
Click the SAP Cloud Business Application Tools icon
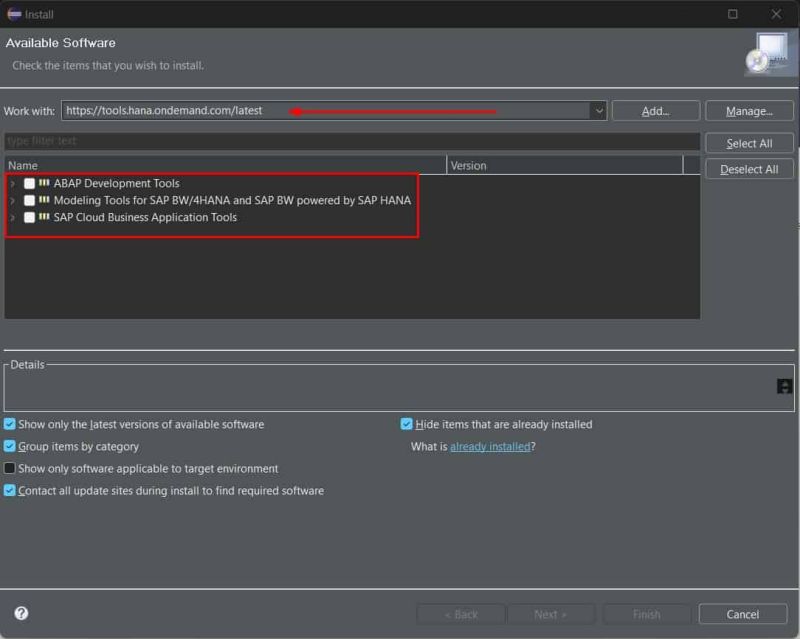tap(45, 217)
